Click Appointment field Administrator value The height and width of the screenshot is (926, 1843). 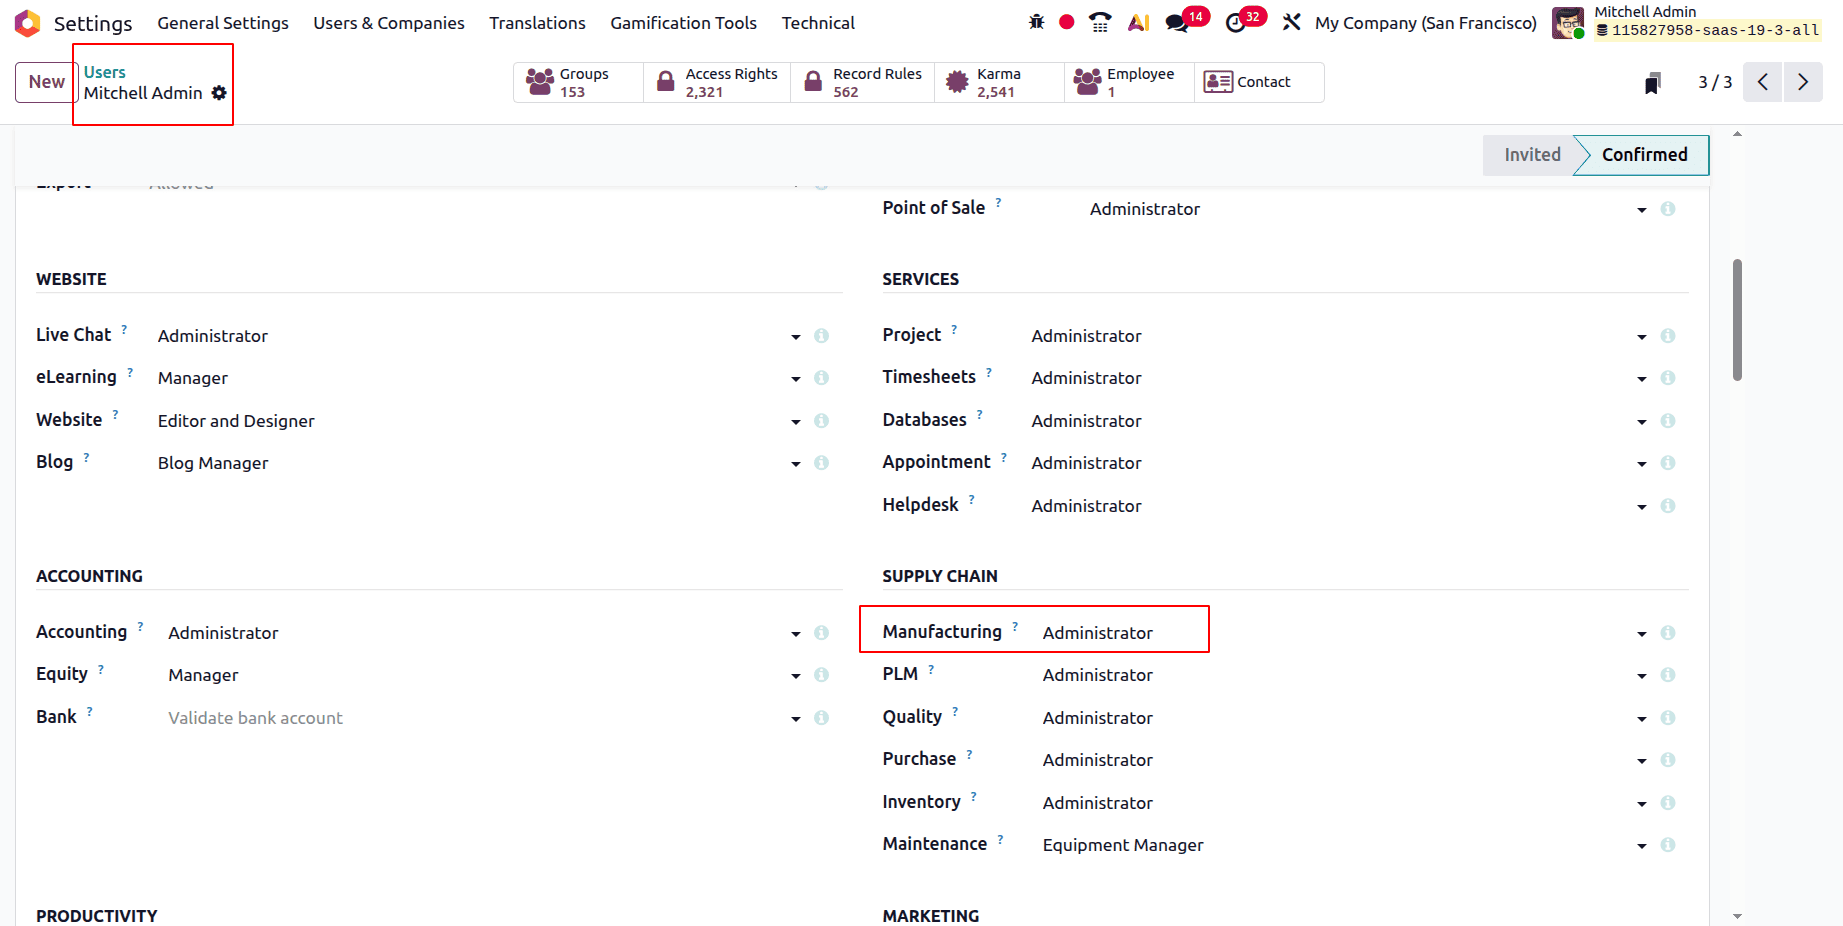pos(1087,463)
